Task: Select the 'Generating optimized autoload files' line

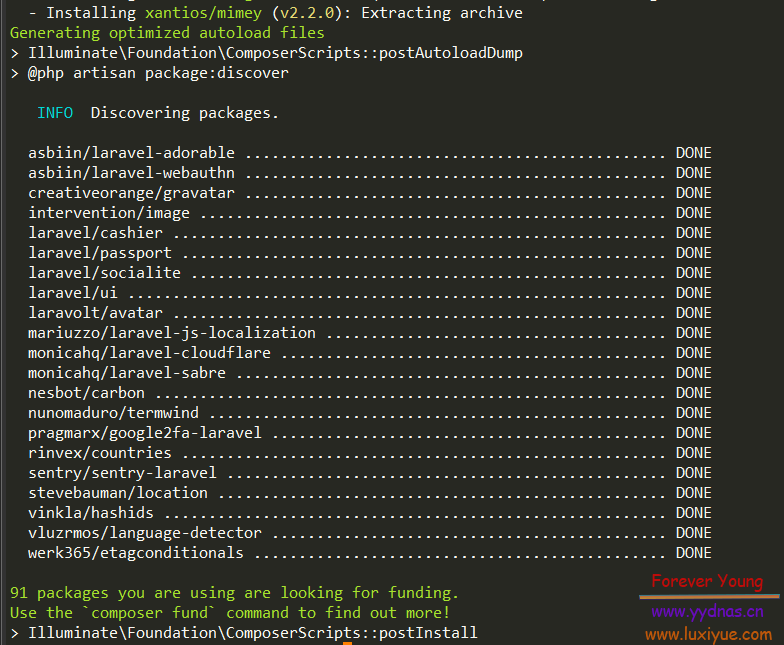Action: (167, 33)
